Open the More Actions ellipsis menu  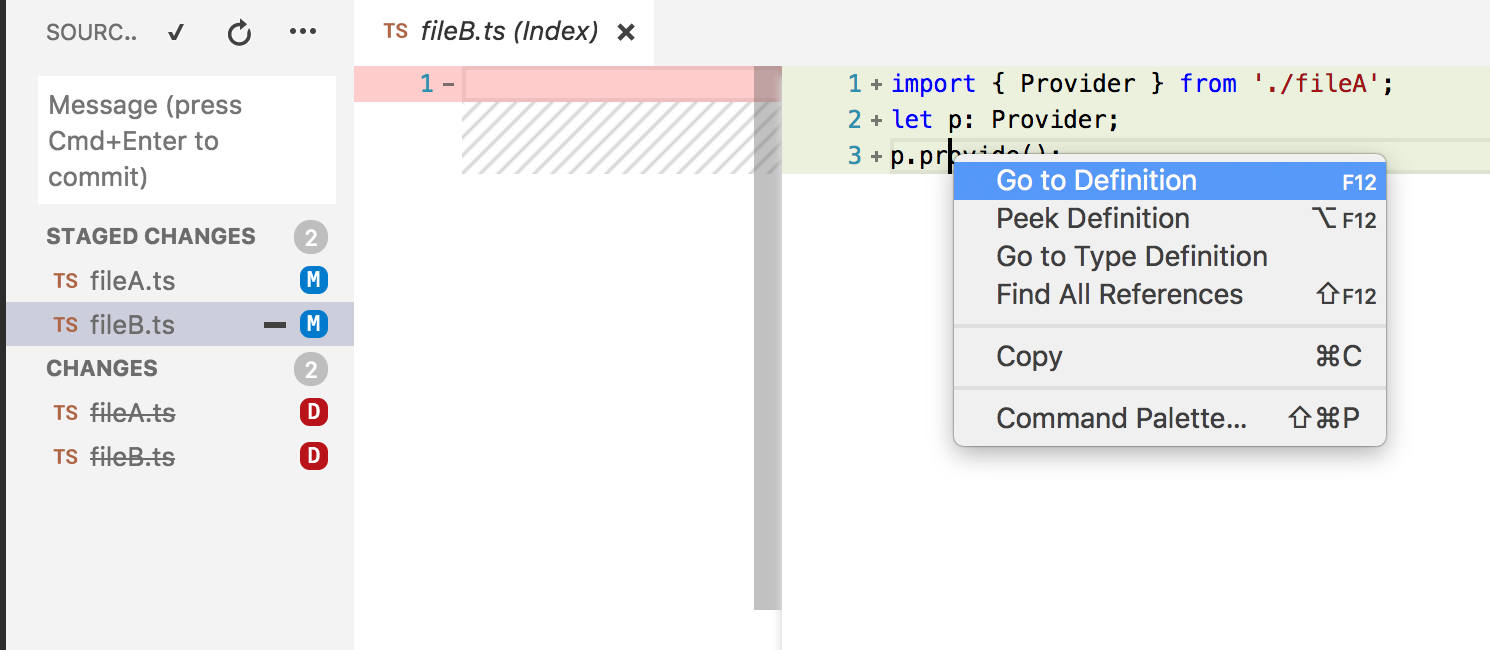pos(303,31)
